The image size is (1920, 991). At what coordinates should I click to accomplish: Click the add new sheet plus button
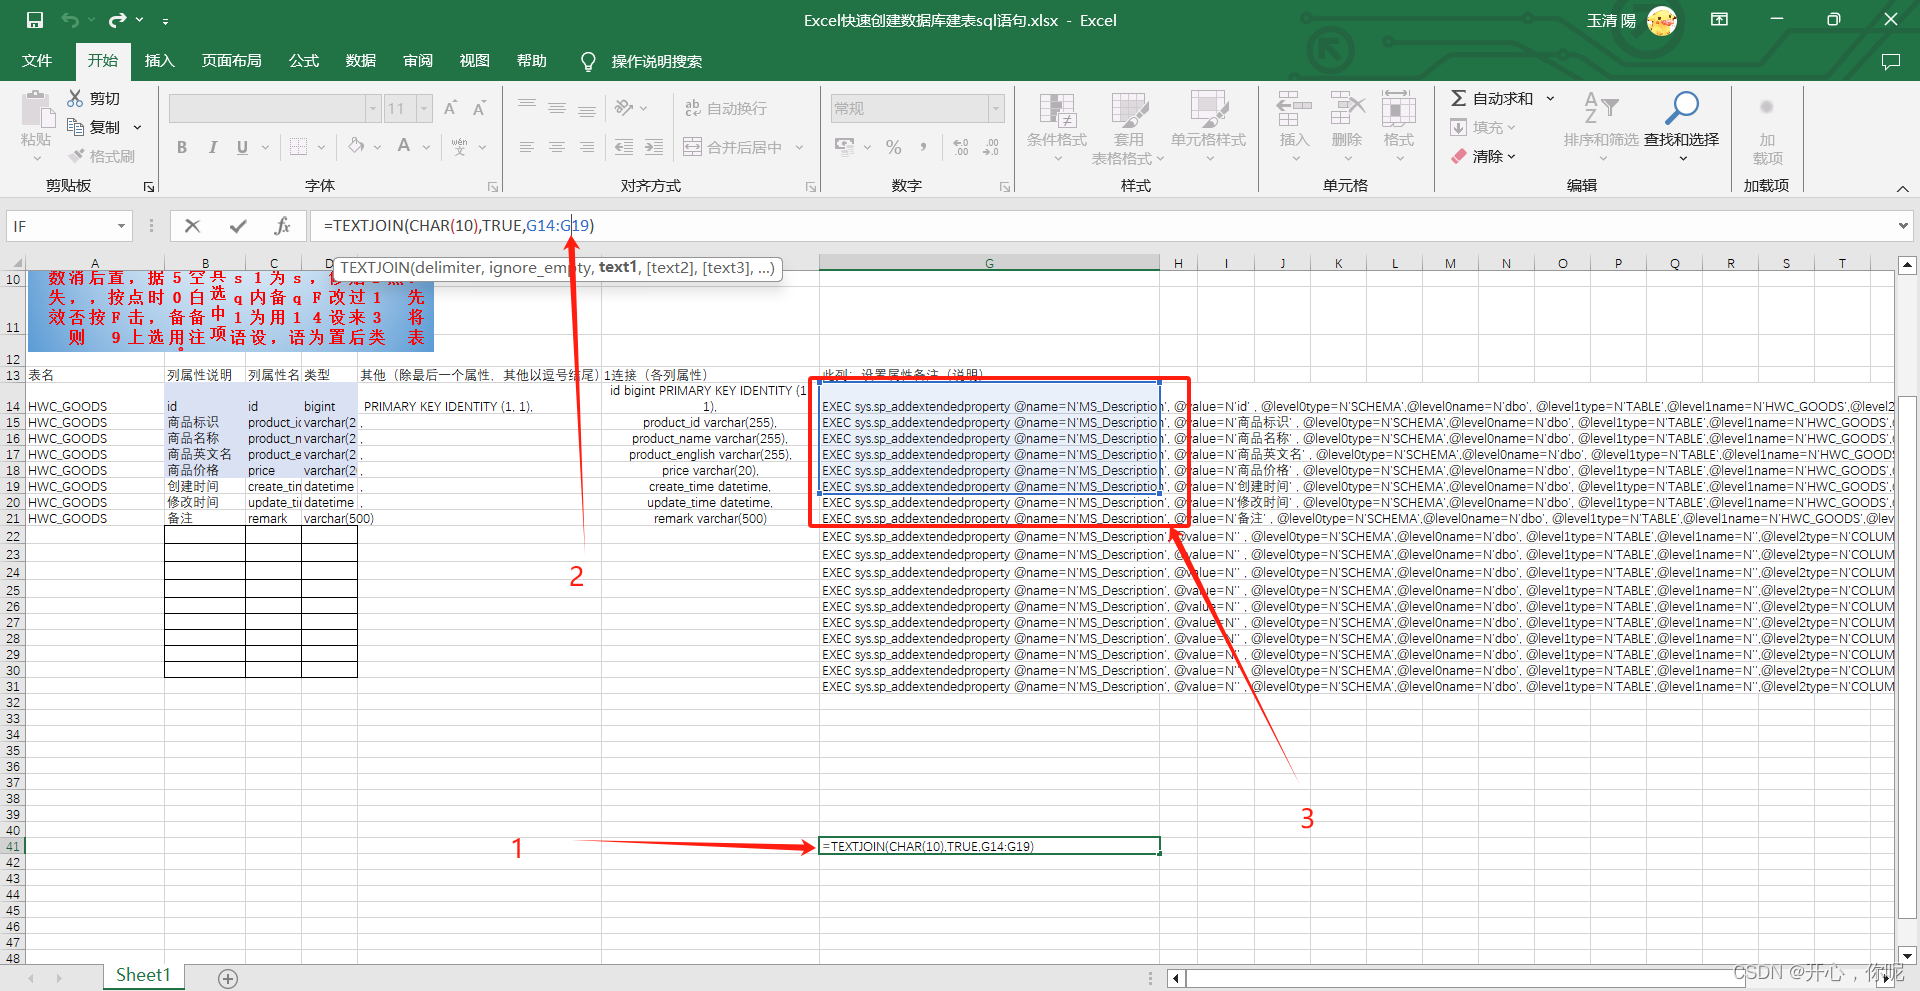[x=228, y=978]
